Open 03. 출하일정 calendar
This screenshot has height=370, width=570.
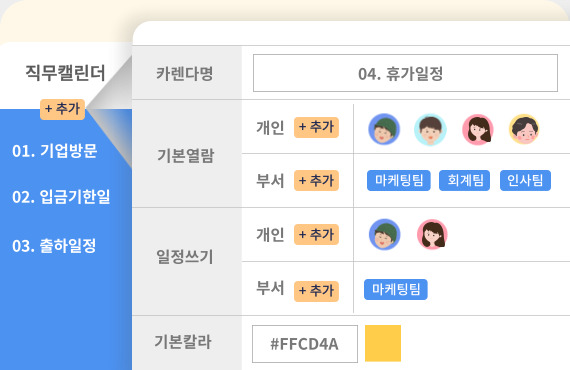point(54,246)
